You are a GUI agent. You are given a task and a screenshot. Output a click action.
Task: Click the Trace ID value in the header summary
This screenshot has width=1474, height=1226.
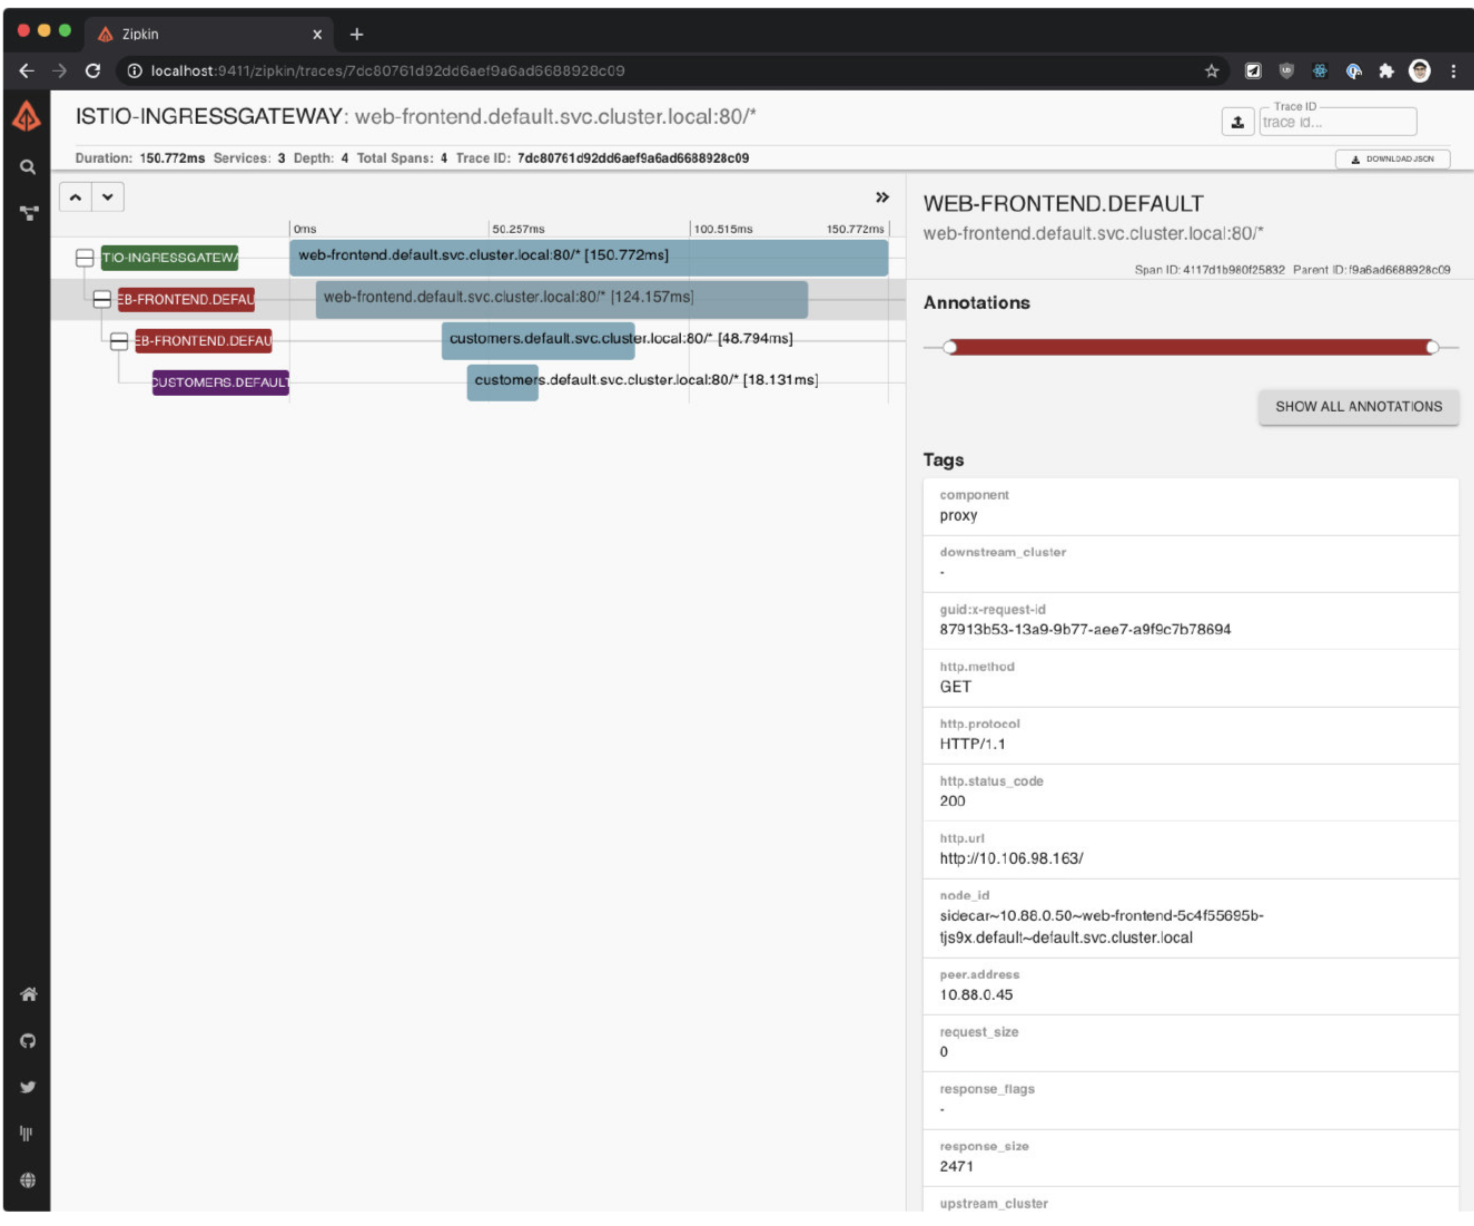click(633, 158)
